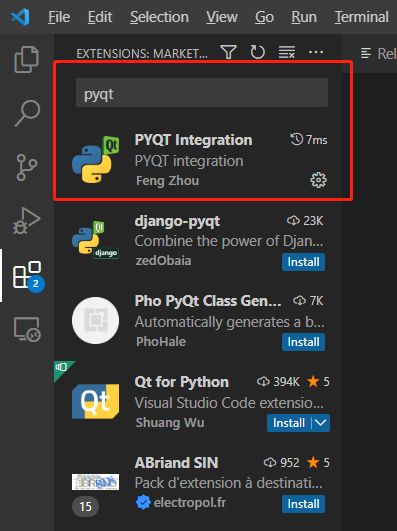Open Run and Debug view icon
Viewport: 397px width, 531px height.
26,221
